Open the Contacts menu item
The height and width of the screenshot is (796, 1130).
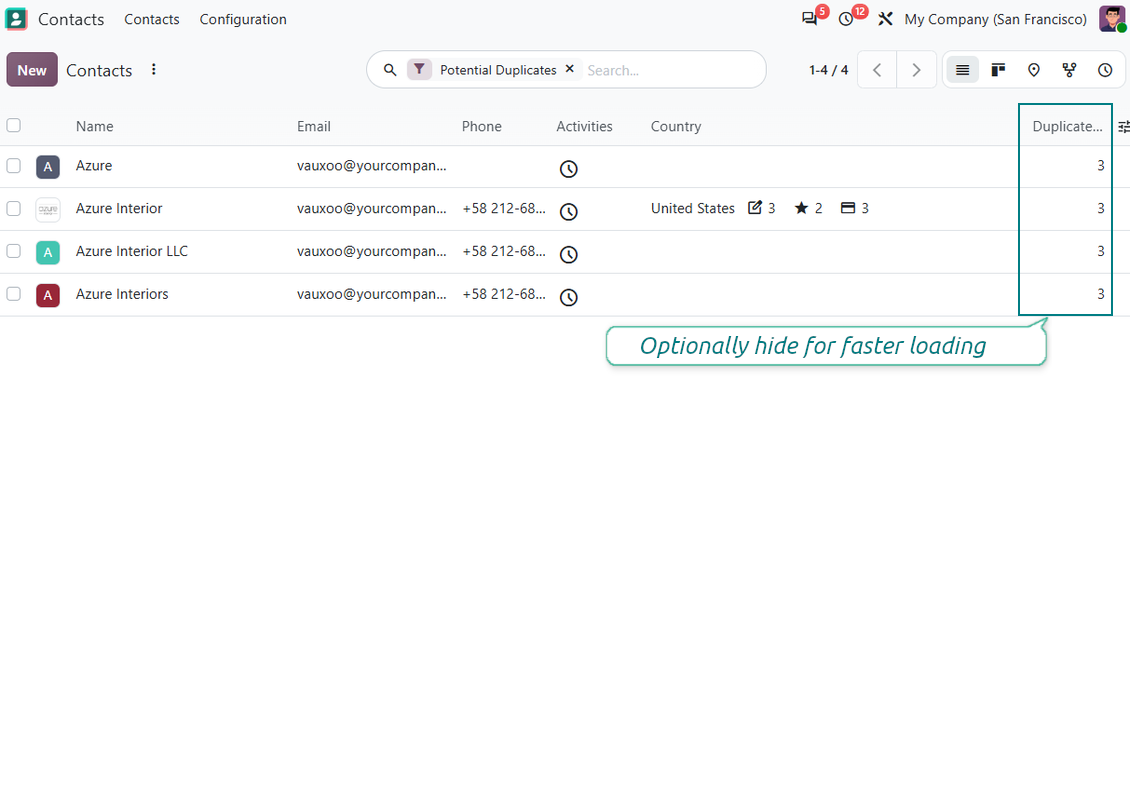tap(151, 19)
